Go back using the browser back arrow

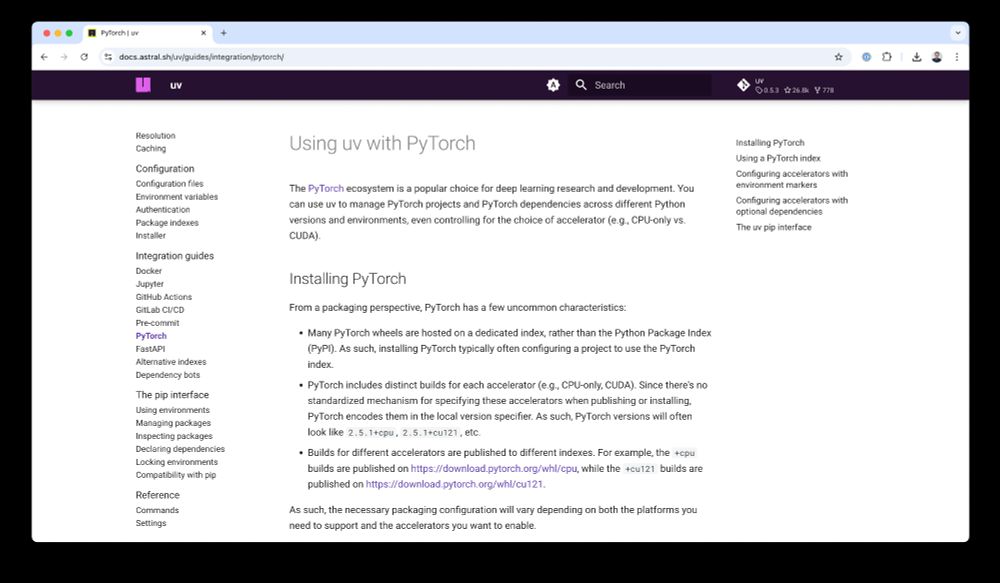coord(44,57)
